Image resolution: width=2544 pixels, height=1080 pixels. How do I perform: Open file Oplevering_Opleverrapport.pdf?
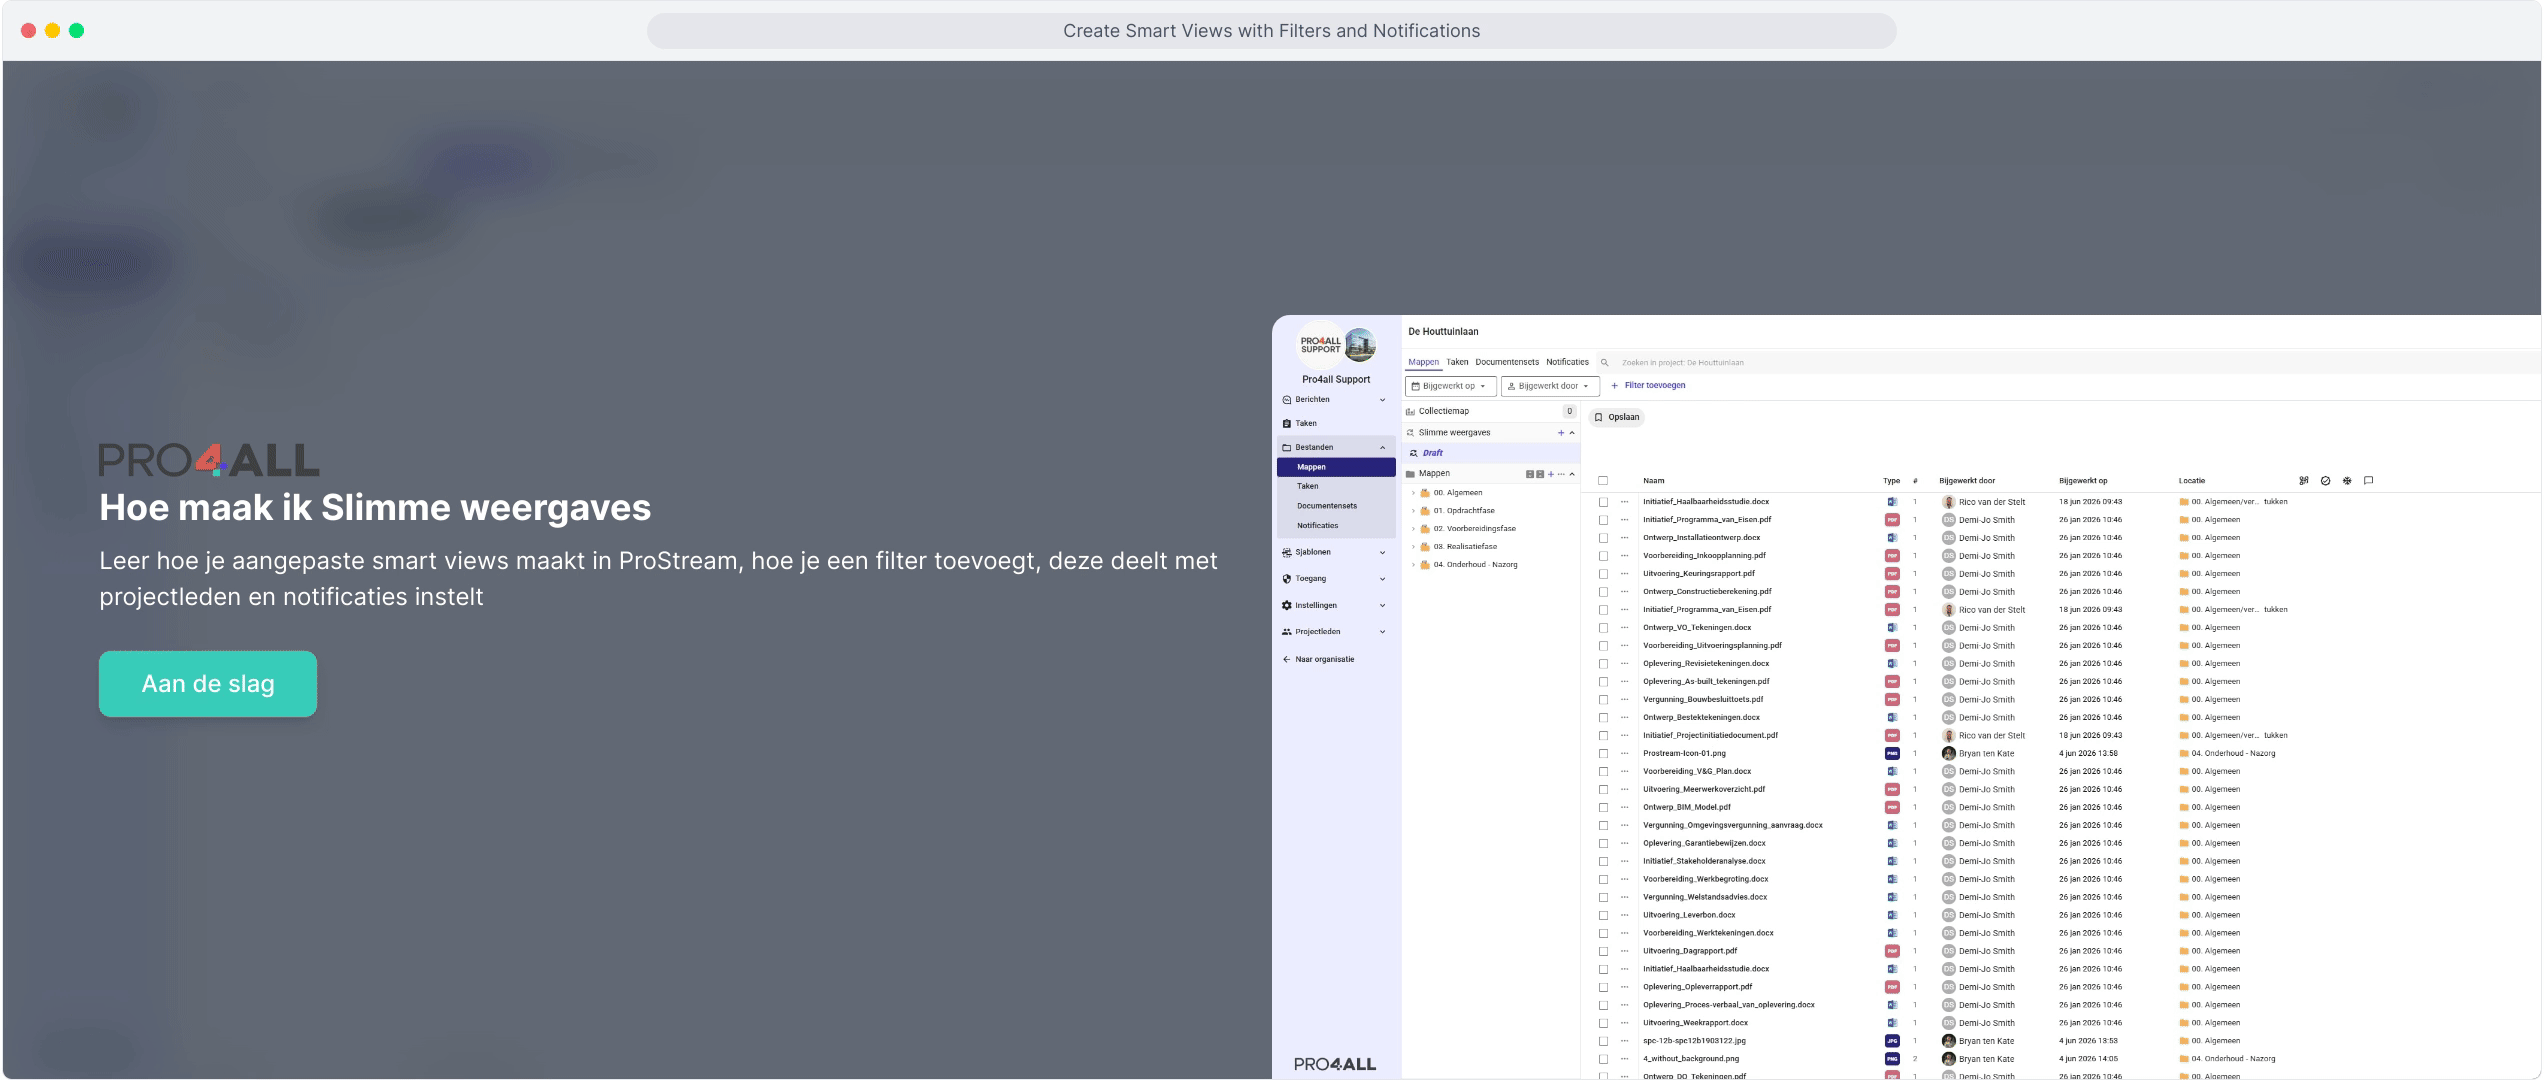tap(1698, 988)
